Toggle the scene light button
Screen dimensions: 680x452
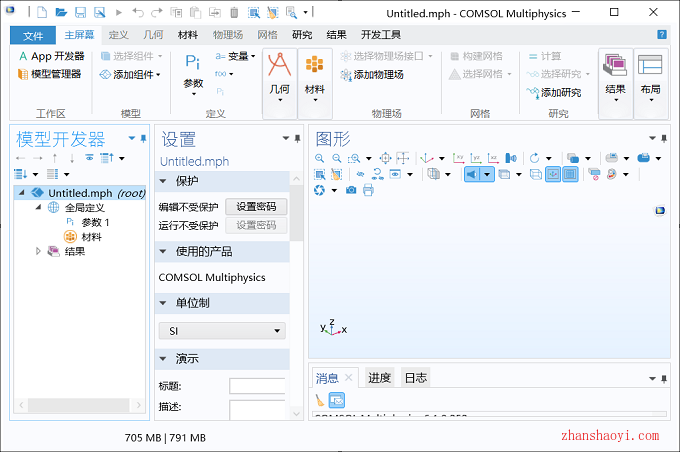472,174
